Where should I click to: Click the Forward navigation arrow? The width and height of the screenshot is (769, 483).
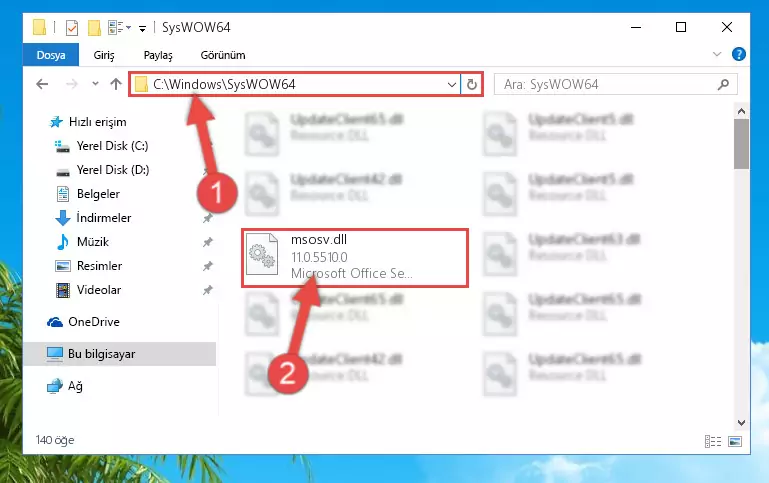pyautogui.click(x=72, y=84)
